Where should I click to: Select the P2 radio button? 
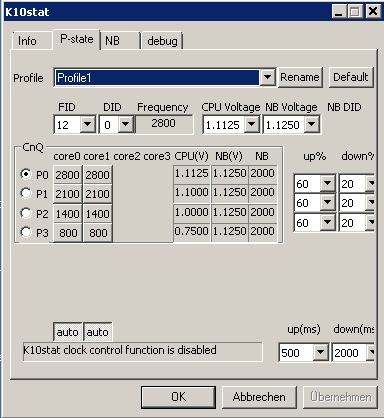(26, 213)
